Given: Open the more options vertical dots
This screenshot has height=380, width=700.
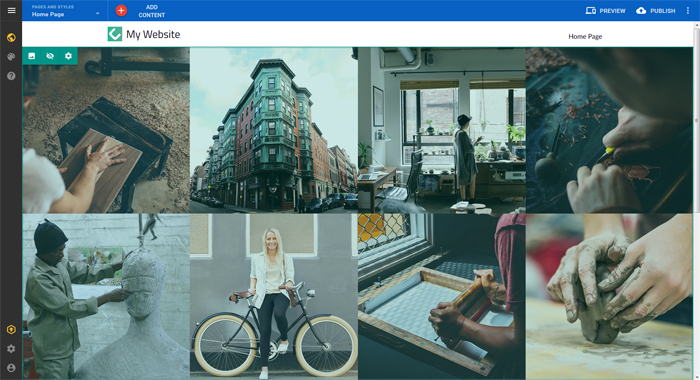Looking at the screenshot, I should 688,11.
